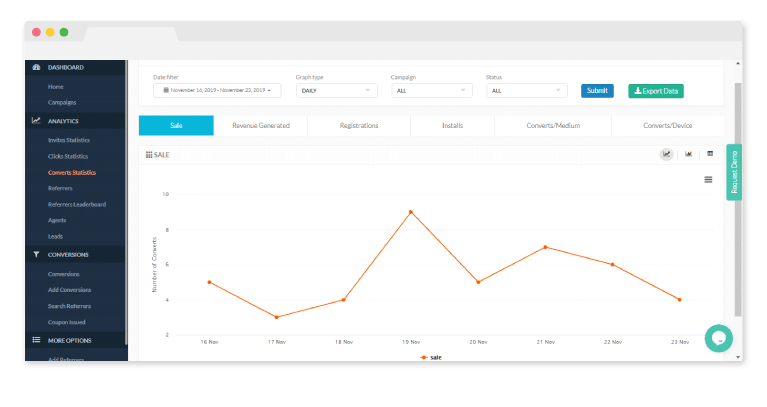Open Converts Statistics in sidebar
Viewport: 767px width, 407px height.
click(72, 172)
